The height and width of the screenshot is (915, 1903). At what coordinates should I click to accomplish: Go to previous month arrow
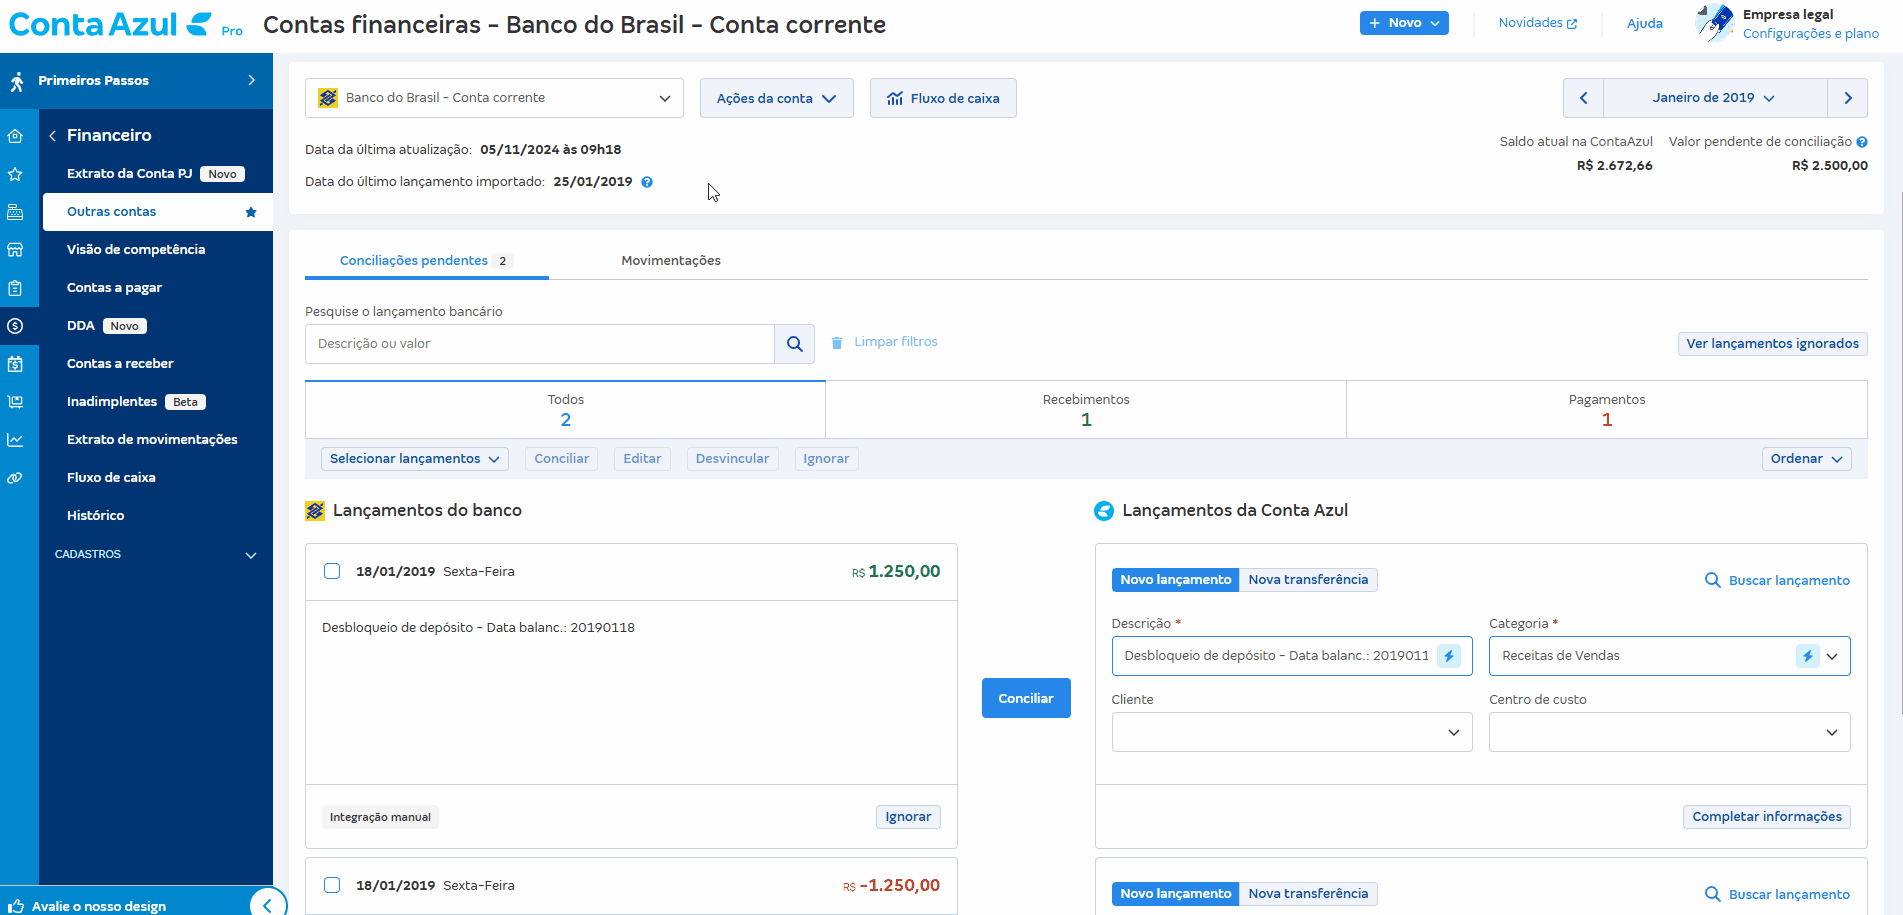pos(1583,98)
